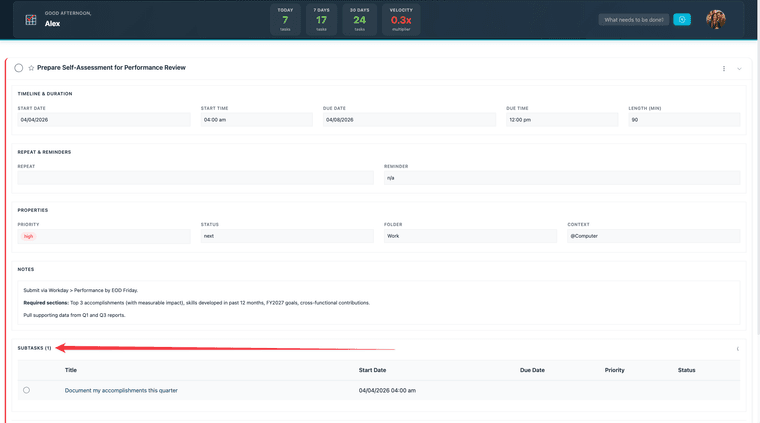Open subtask 'Document my accomplishments this quarter'

121,391
